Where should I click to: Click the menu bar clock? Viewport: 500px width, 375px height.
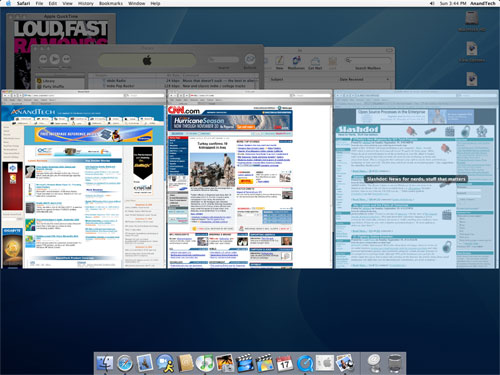tap(453, 3)
